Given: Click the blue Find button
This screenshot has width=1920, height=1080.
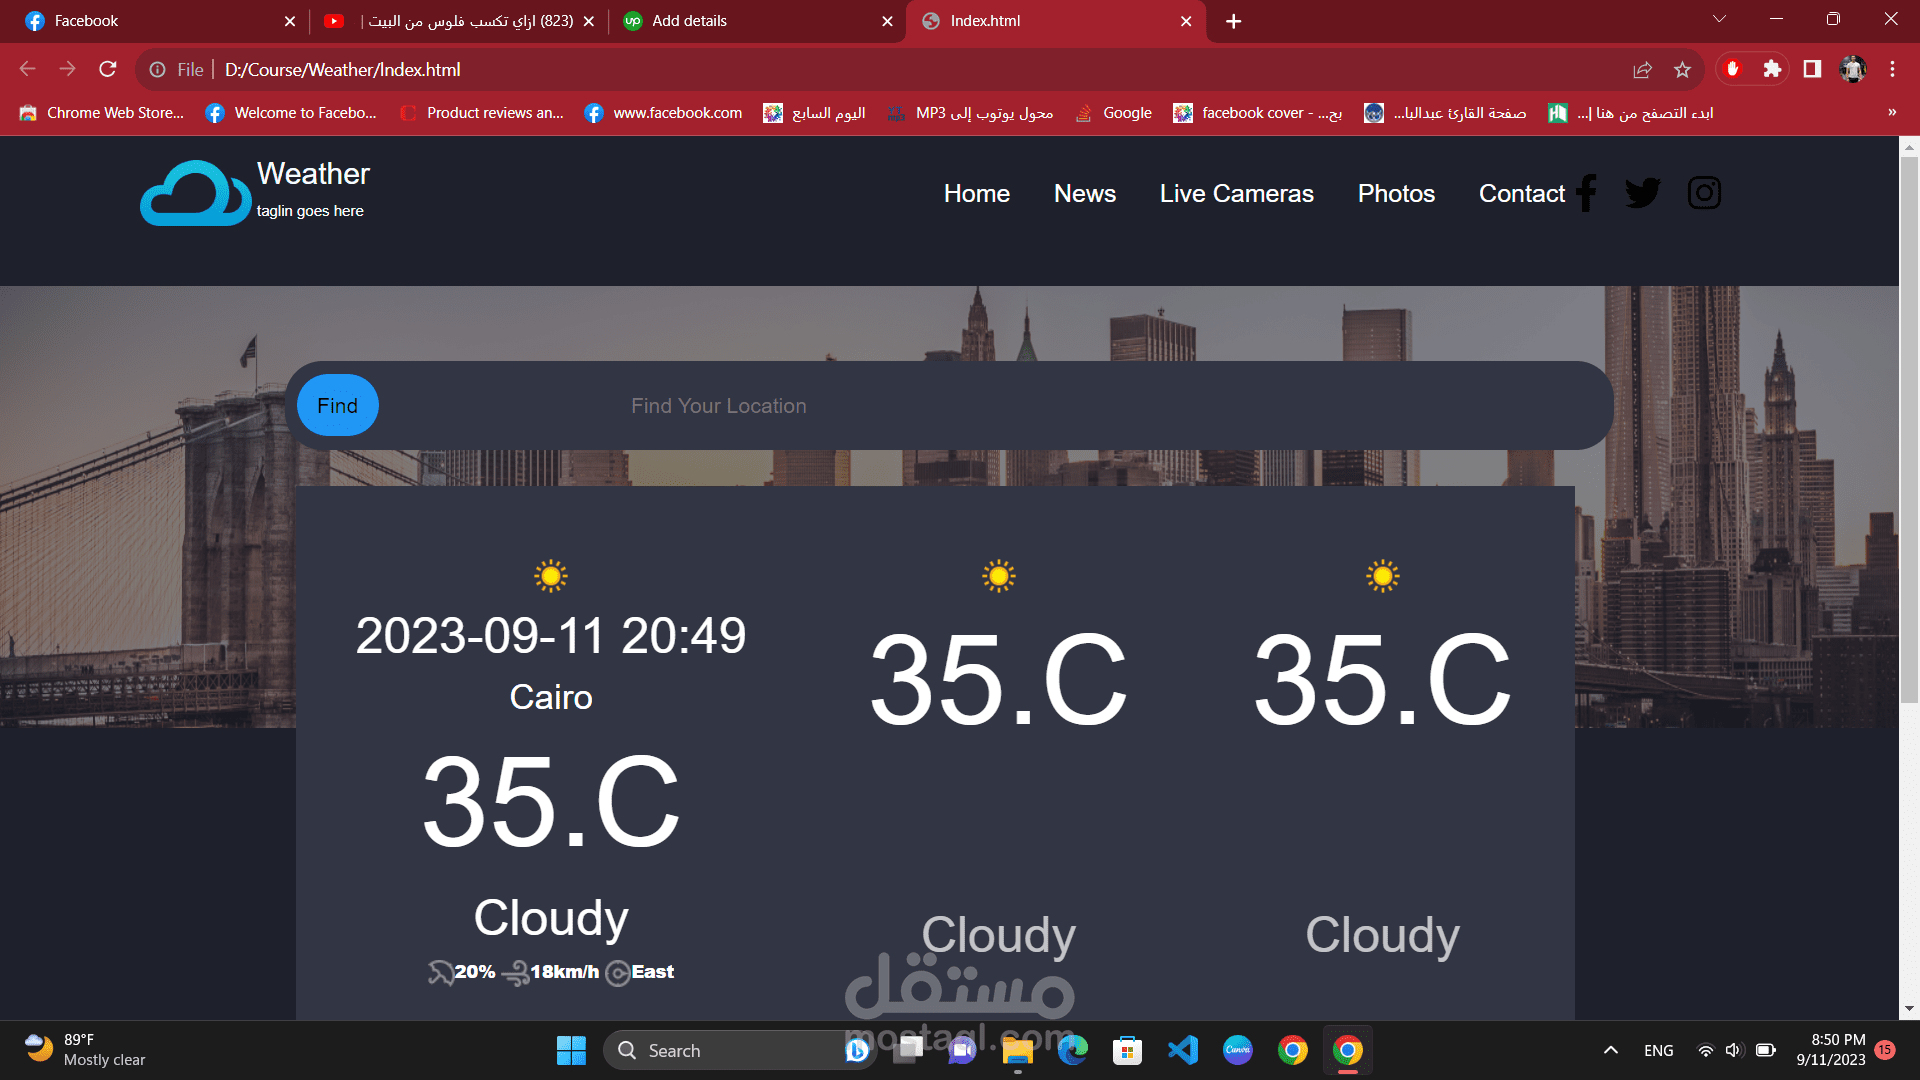Looking at the screenshot, I should pos(338,405).
